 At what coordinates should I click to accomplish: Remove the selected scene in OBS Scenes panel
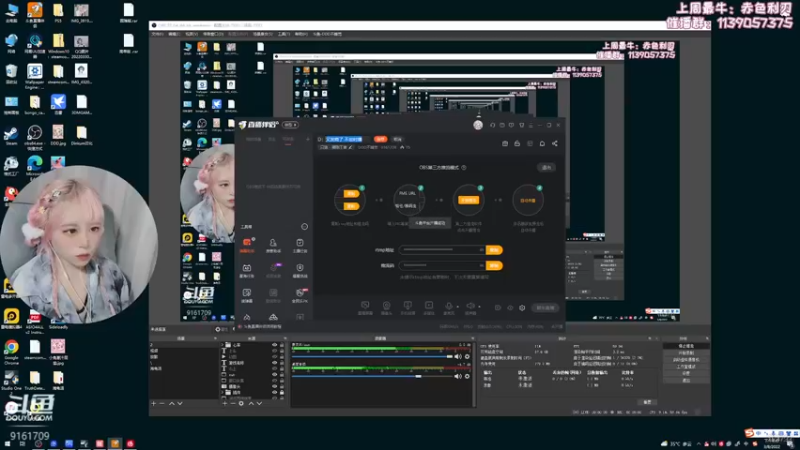[x=162, y=404]
